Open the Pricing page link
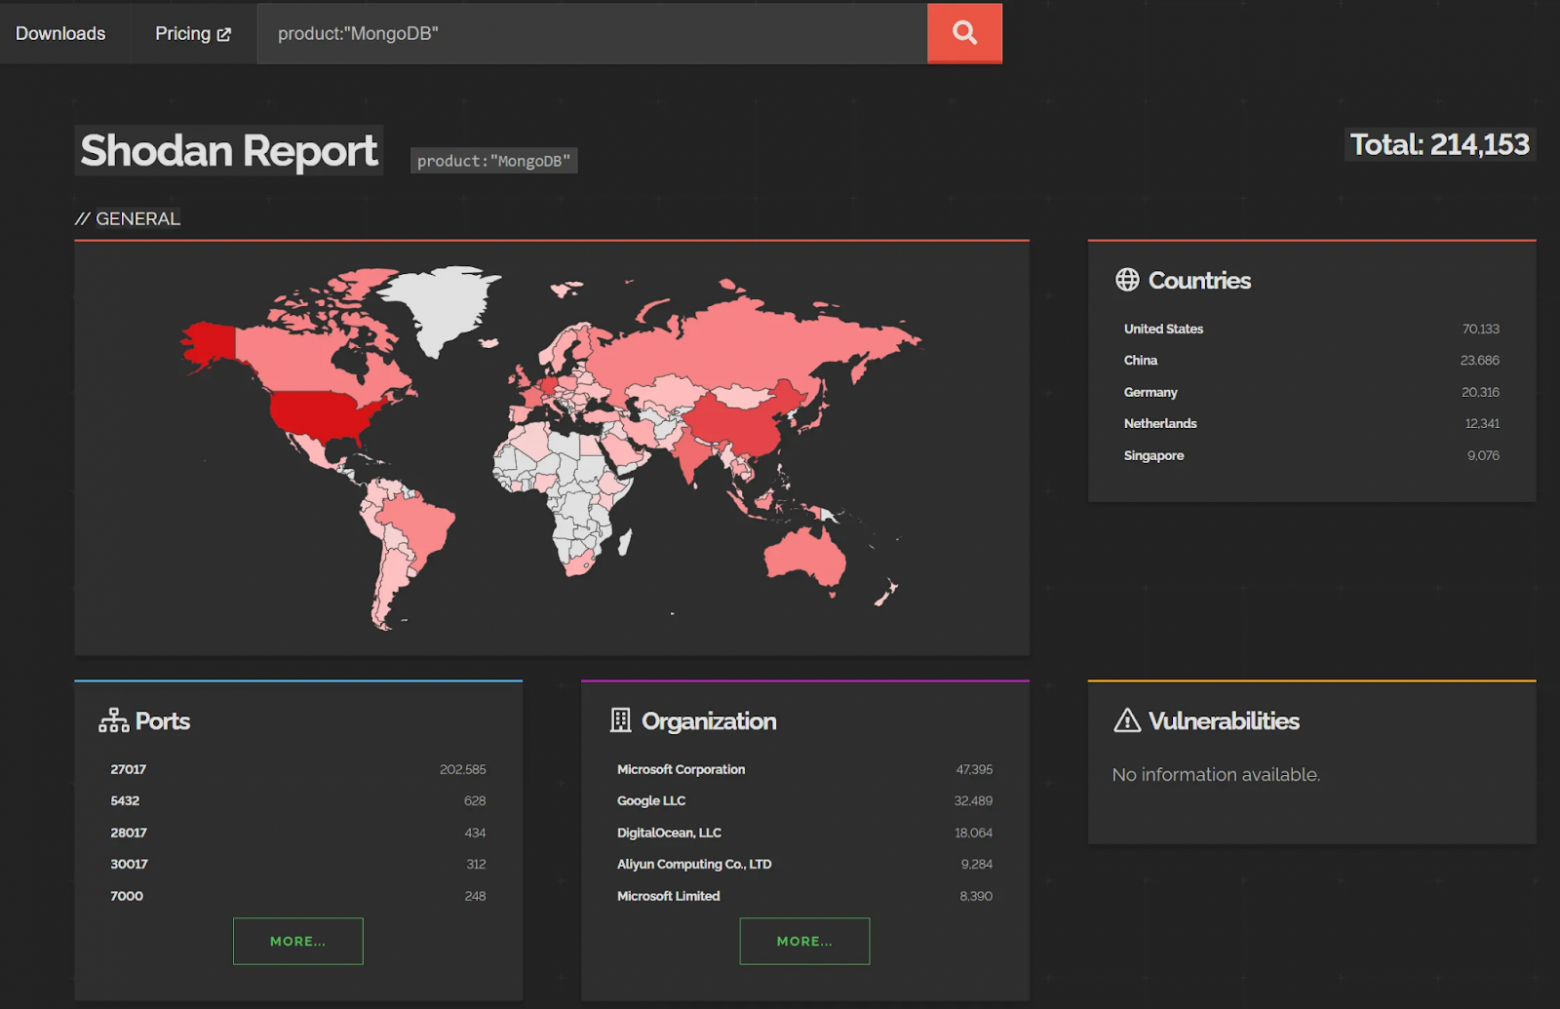This screenshot has height=1009, width=1560. click(x=183, y=33)
